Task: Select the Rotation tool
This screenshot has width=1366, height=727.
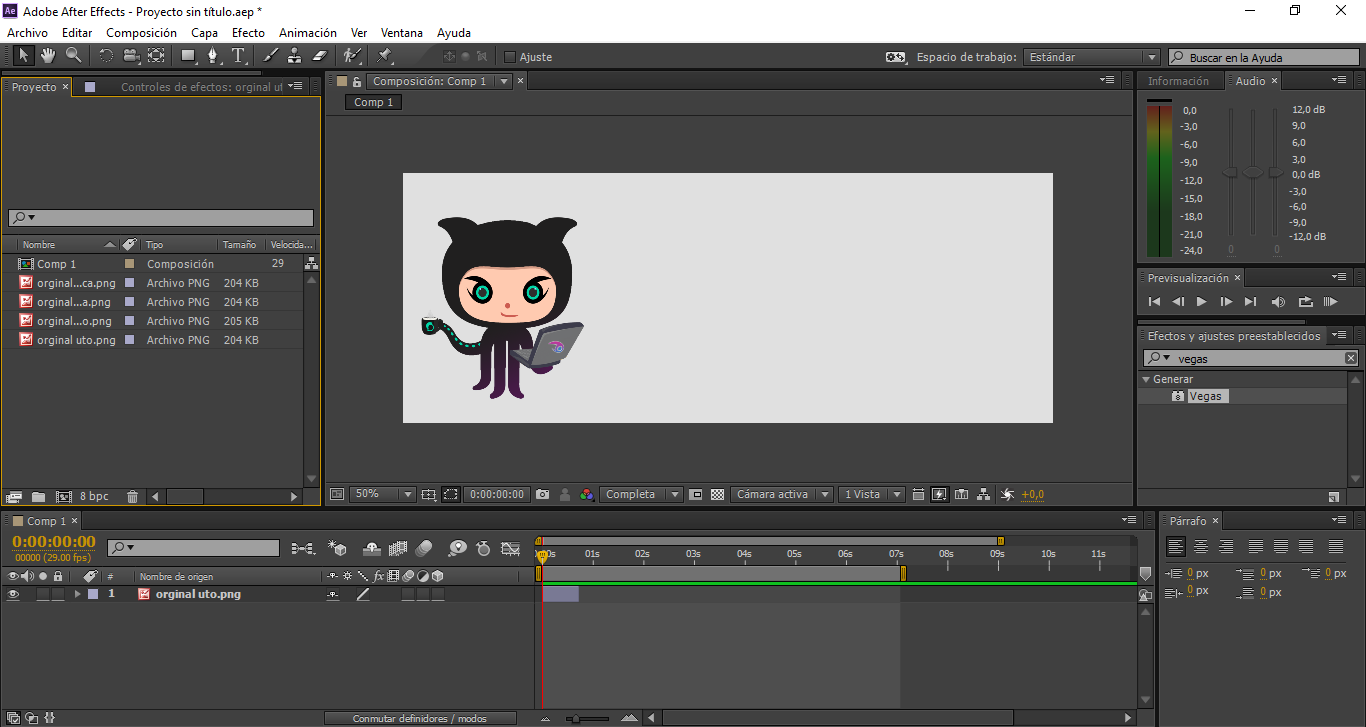Action: pos(106,56)
